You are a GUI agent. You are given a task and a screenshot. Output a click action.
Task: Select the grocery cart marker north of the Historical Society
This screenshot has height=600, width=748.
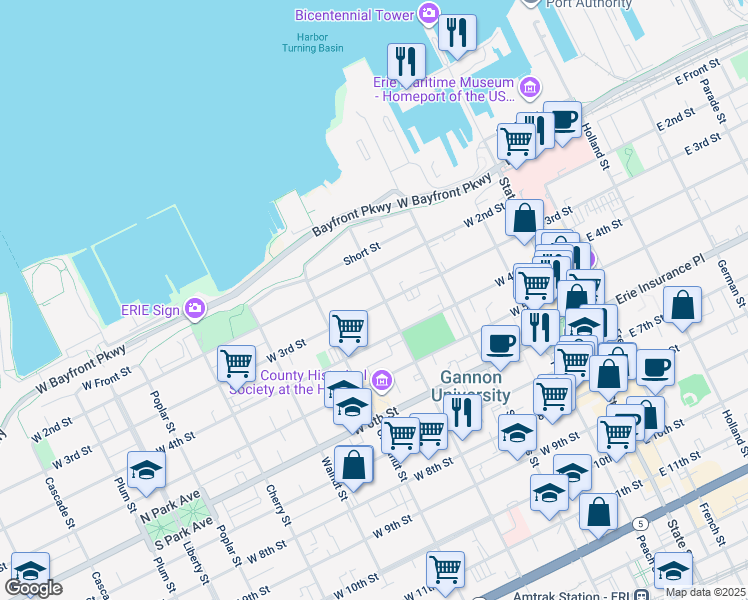click(348, 327)
